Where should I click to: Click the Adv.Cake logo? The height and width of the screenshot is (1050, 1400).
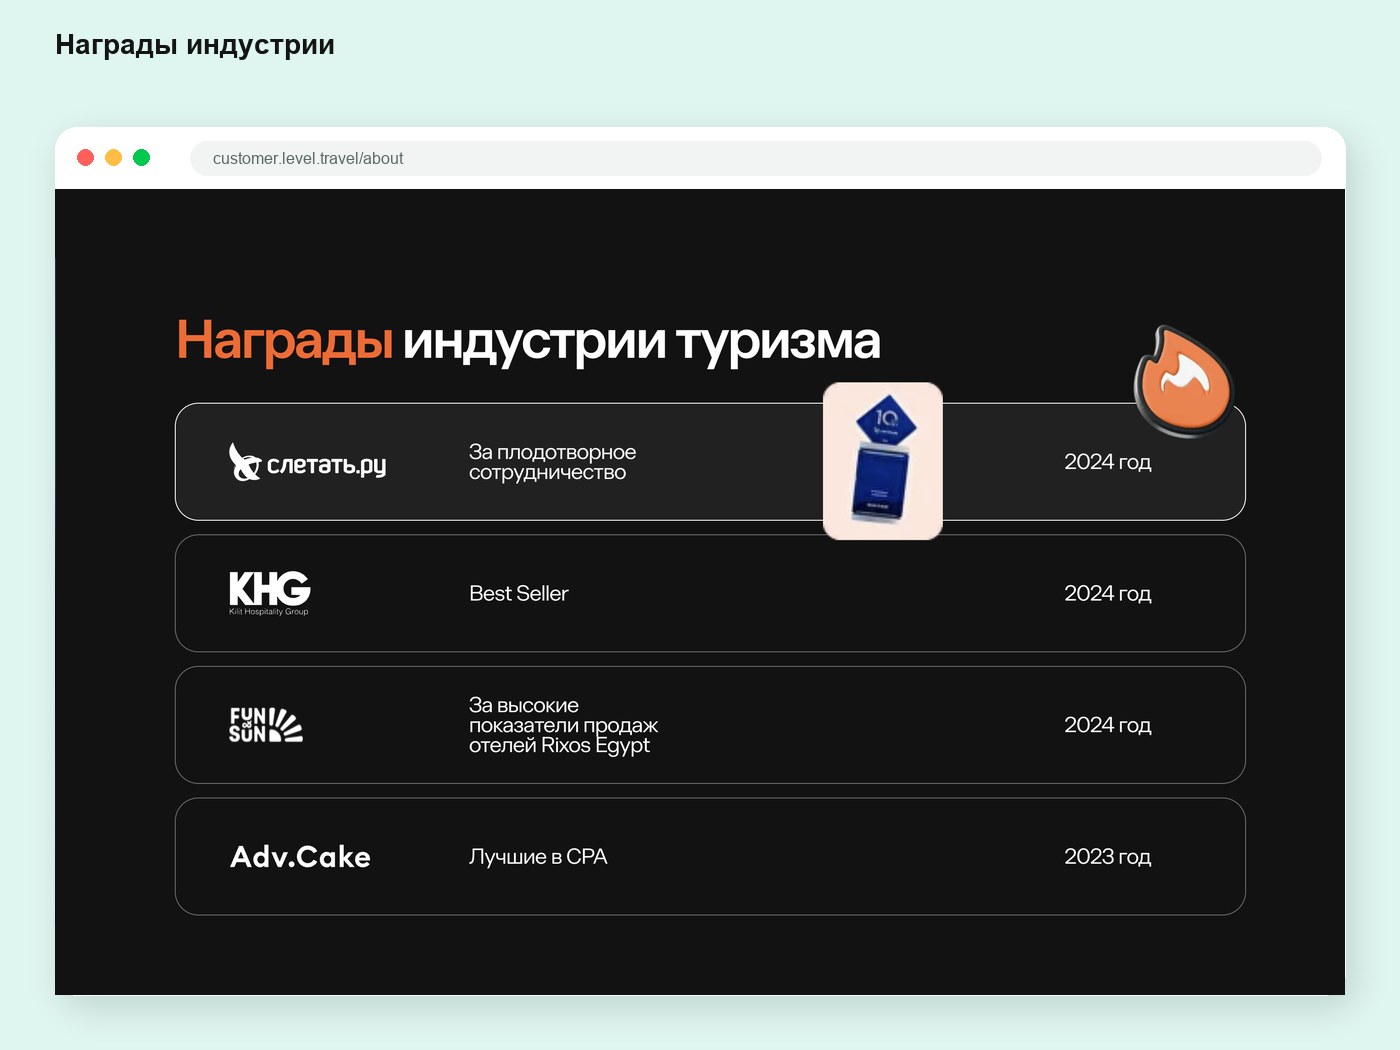tap(300, 857)
